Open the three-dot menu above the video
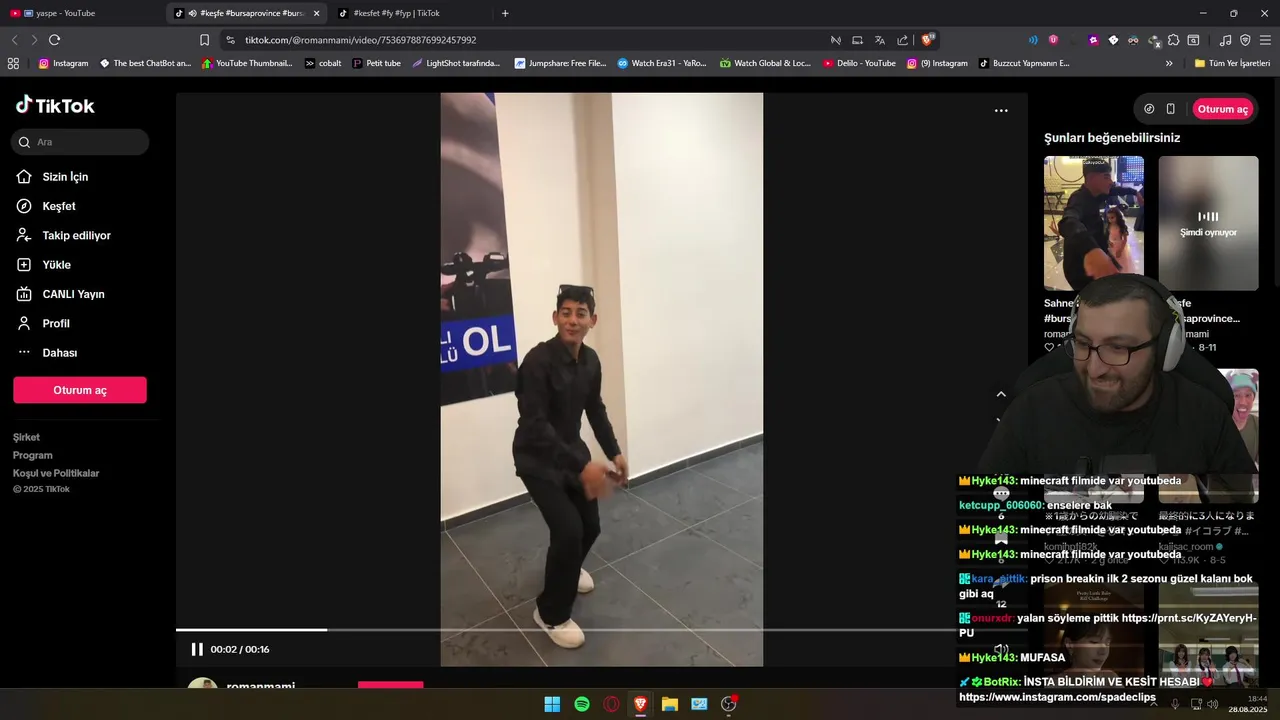Viewport: 1280px width, 720px height. coord(1001,111)
